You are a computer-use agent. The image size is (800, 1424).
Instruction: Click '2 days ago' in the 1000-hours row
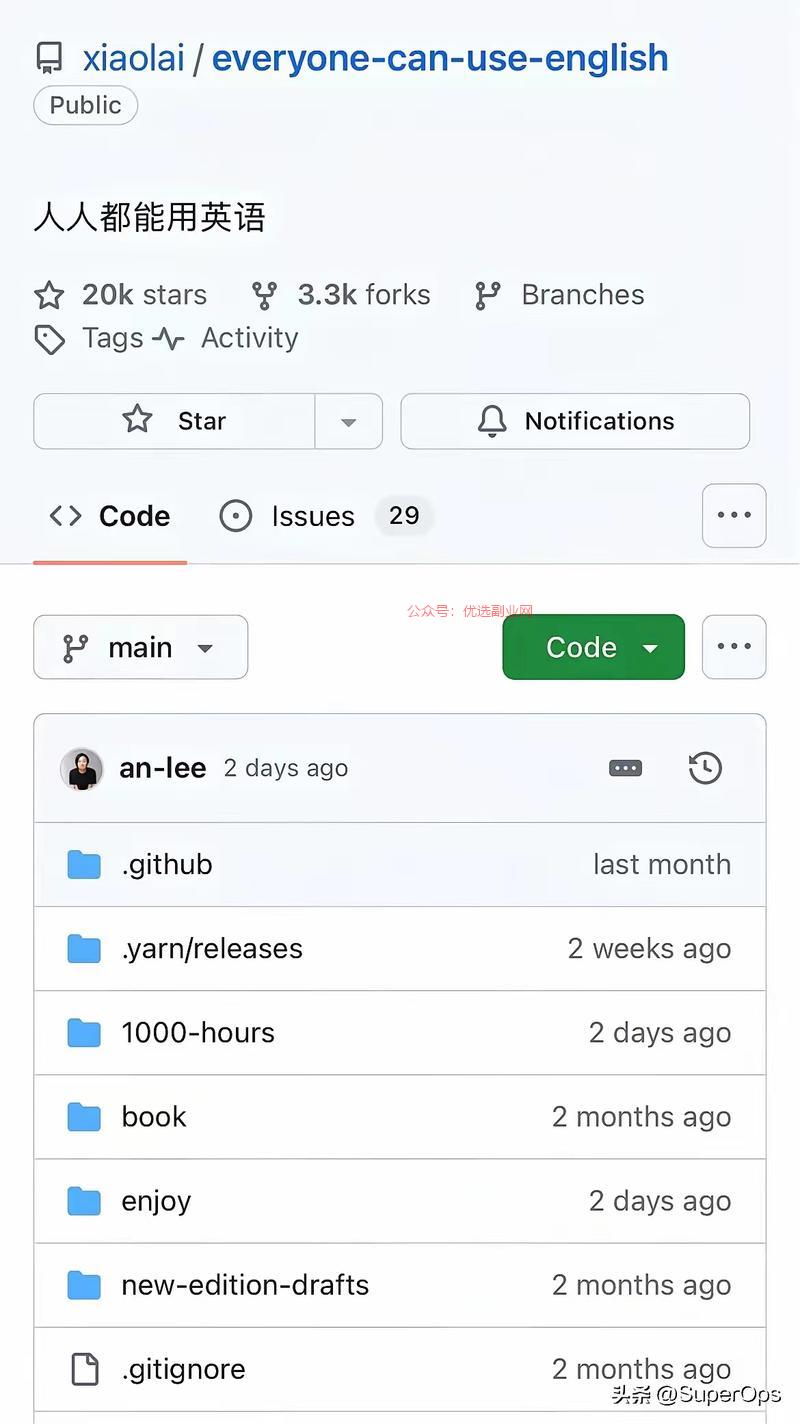[660, 1032]
